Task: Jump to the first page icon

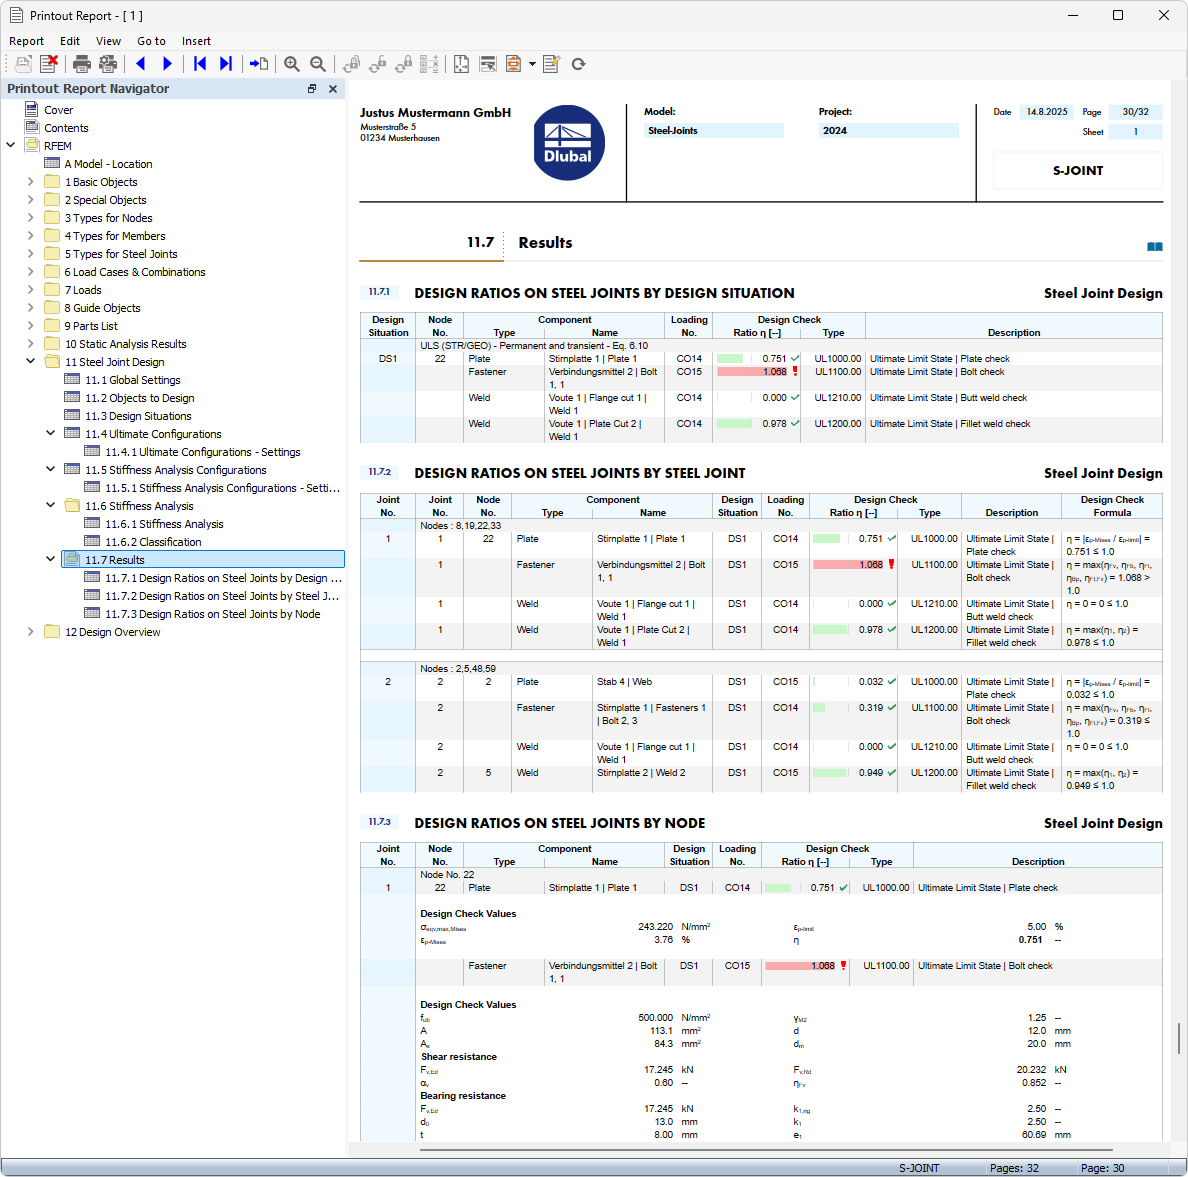Action: [x=200, y=64]
